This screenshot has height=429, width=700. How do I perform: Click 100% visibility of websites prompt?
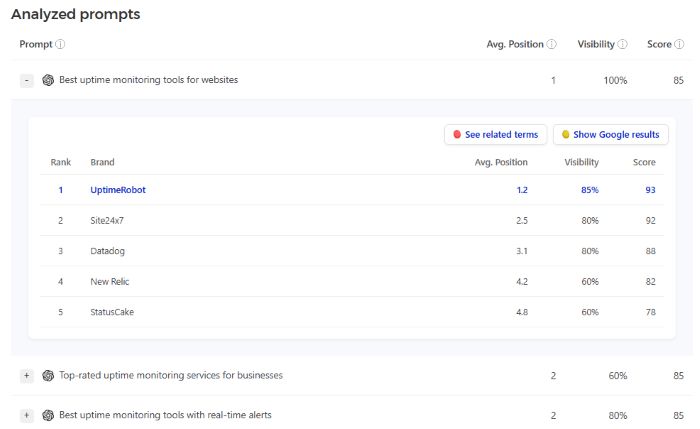pyautogui.click(x=615, y=80)
